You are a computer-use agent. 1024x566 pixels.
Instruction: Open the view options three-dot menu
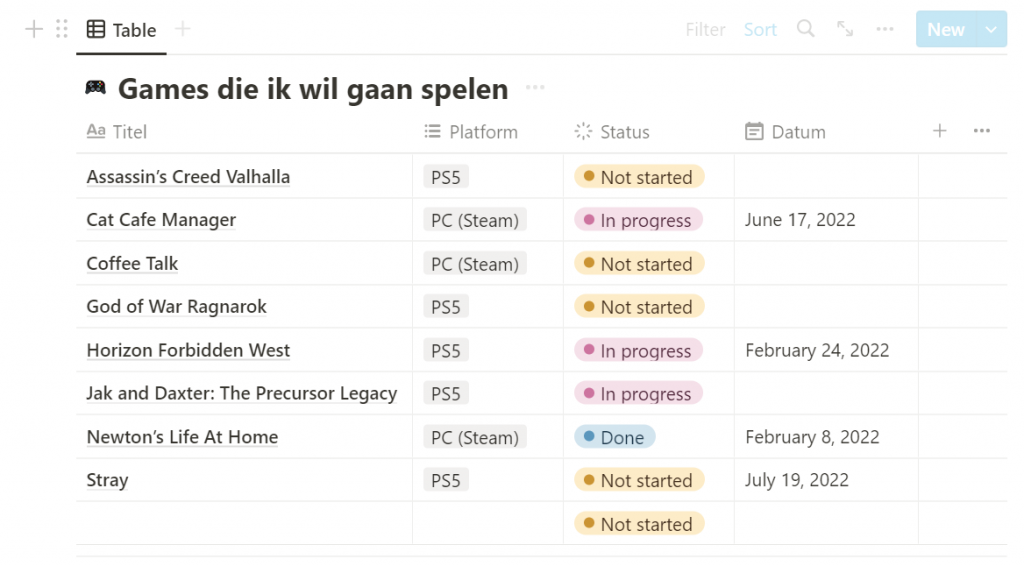tap(885, 29)
